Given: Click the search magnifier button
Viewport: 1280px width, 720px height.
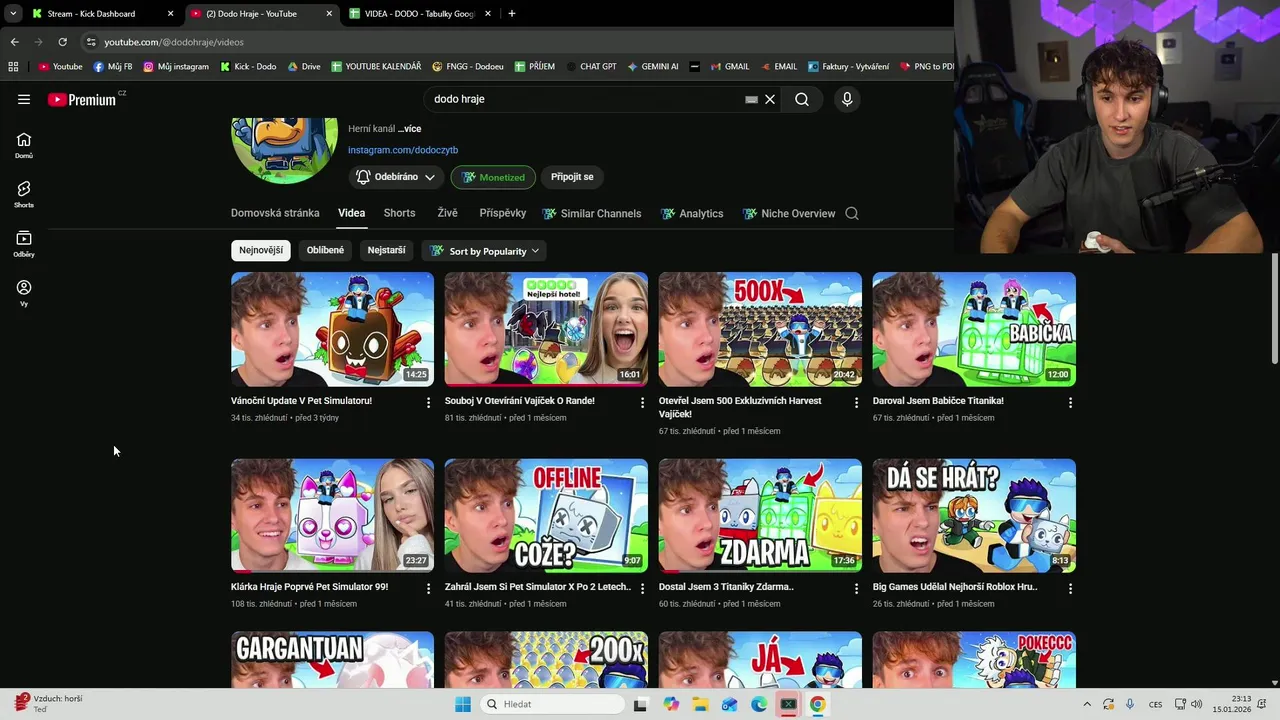Looking at the screenshot, I should [x=802, y=99].
